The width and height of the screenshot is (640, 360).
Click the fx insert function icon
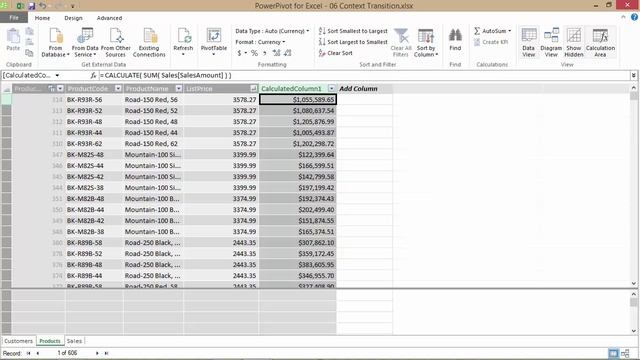[x=93, y=76]
